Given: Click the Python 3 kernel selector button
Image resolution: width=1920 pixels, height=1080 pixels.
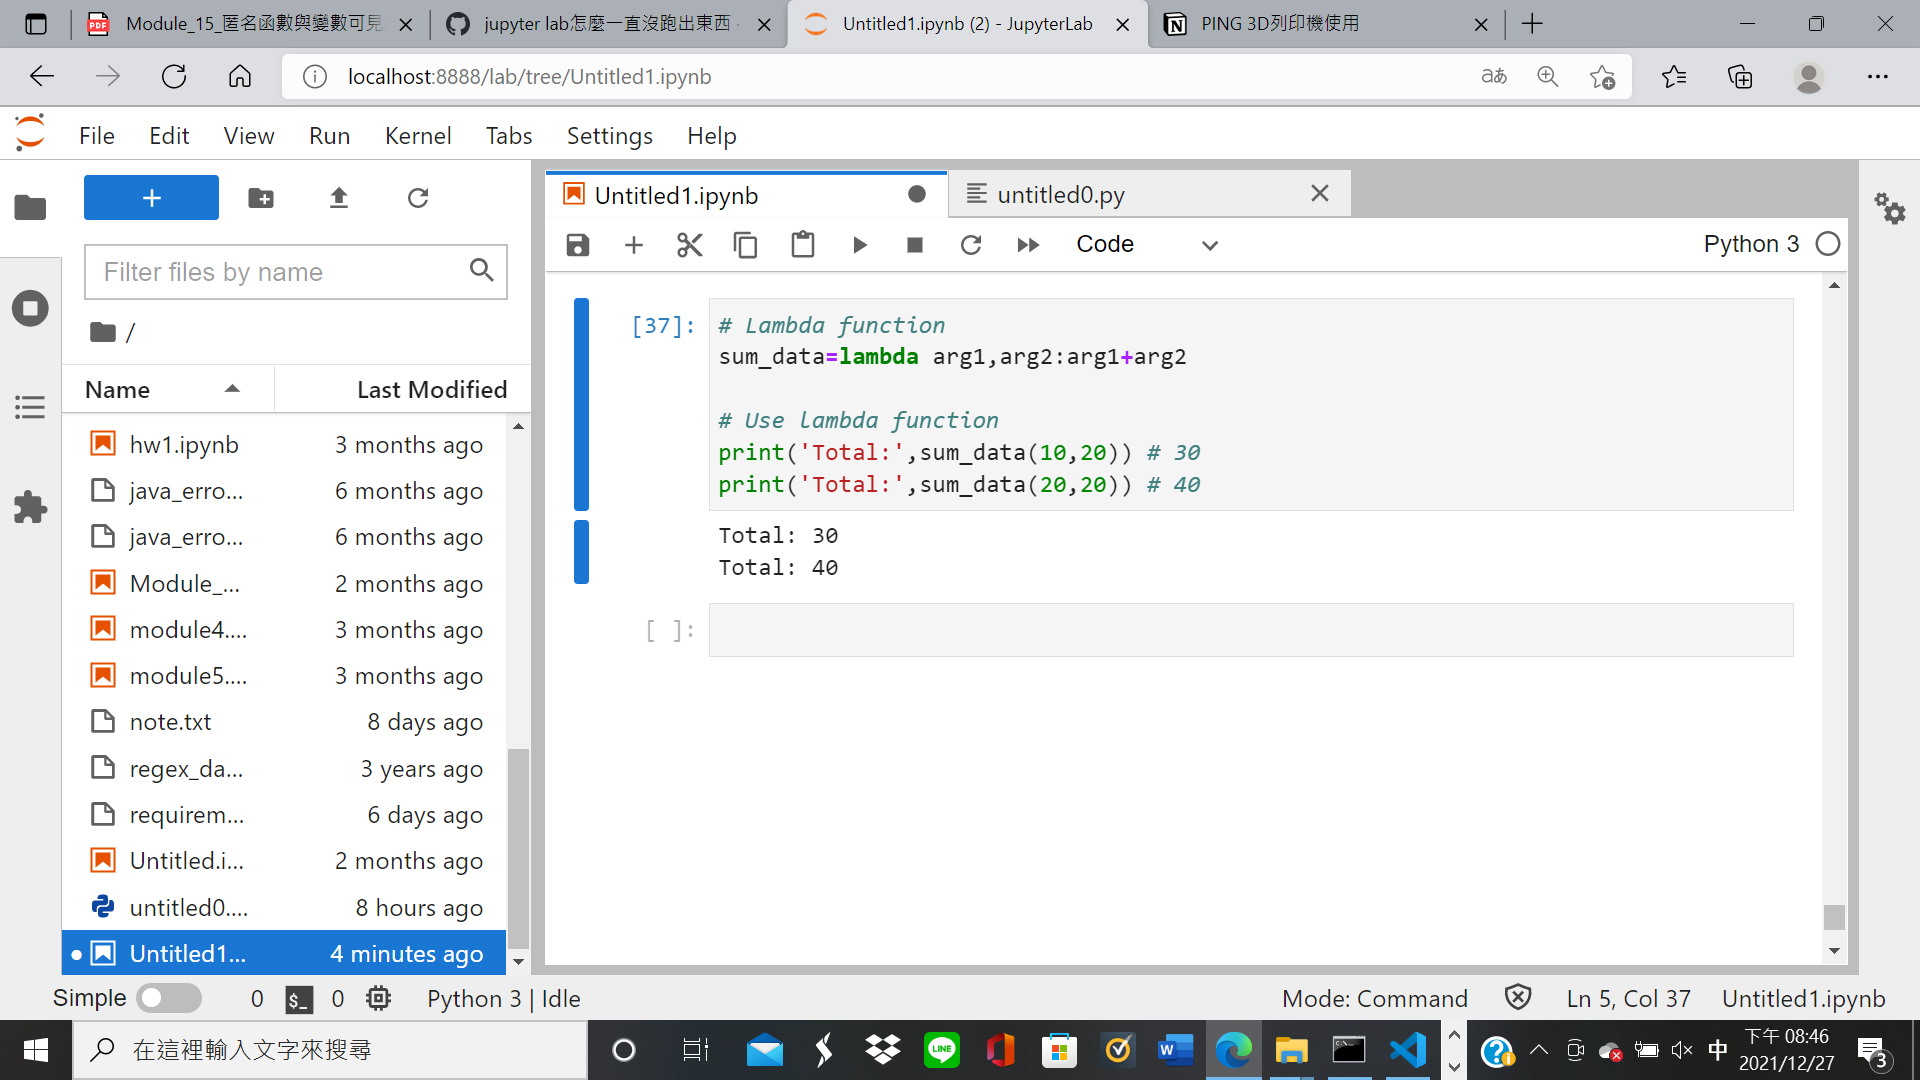Looking at the screenshot, I should tap(1751, 243).
